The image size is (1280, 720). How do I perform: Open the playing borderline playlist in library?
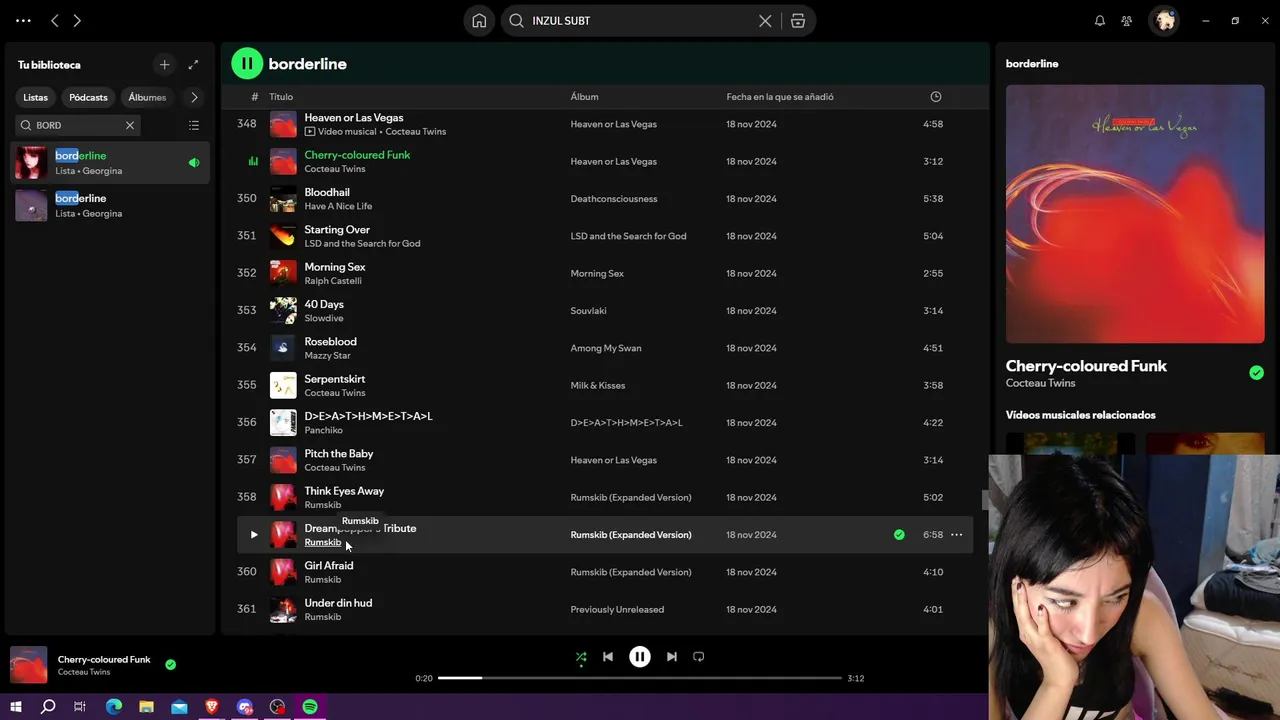click(x=110, y=162)
